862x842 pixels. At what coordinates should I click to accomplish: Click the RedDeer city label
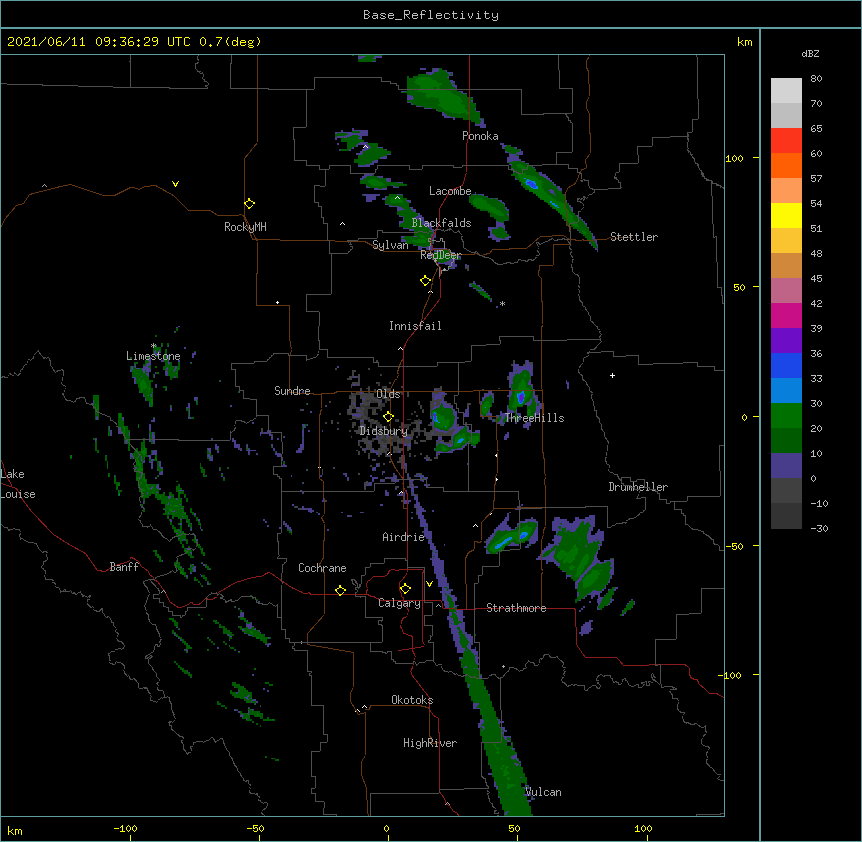(441, 255)
